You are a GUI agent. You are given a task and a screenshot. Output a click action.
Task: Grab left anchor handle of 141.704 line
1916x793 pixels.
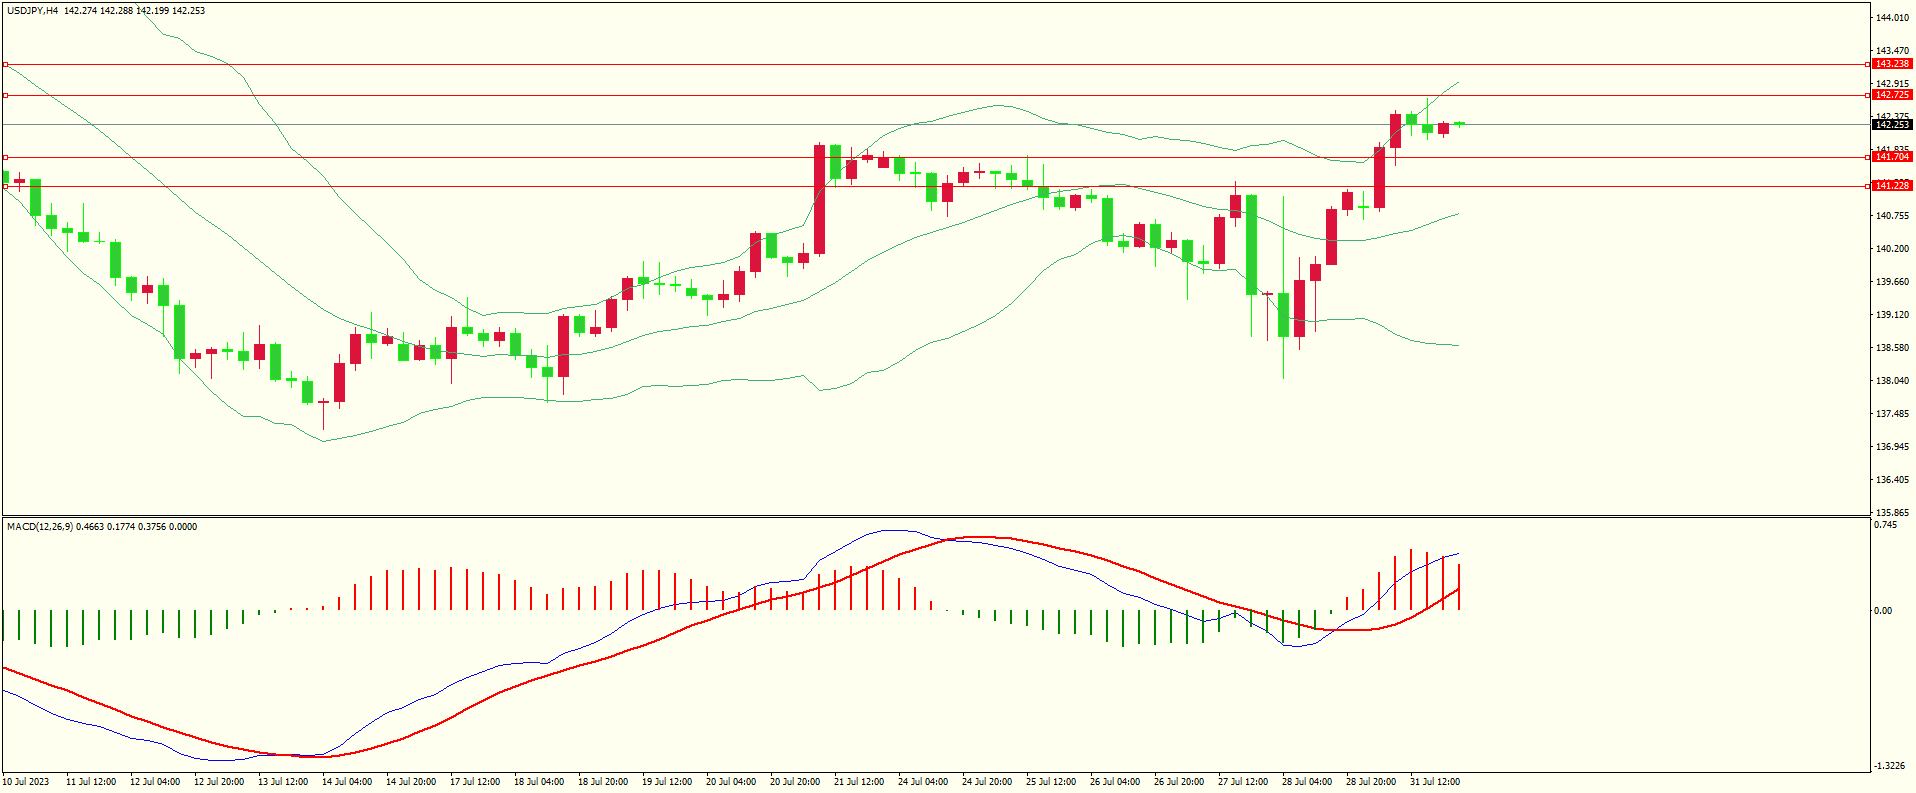5,157
